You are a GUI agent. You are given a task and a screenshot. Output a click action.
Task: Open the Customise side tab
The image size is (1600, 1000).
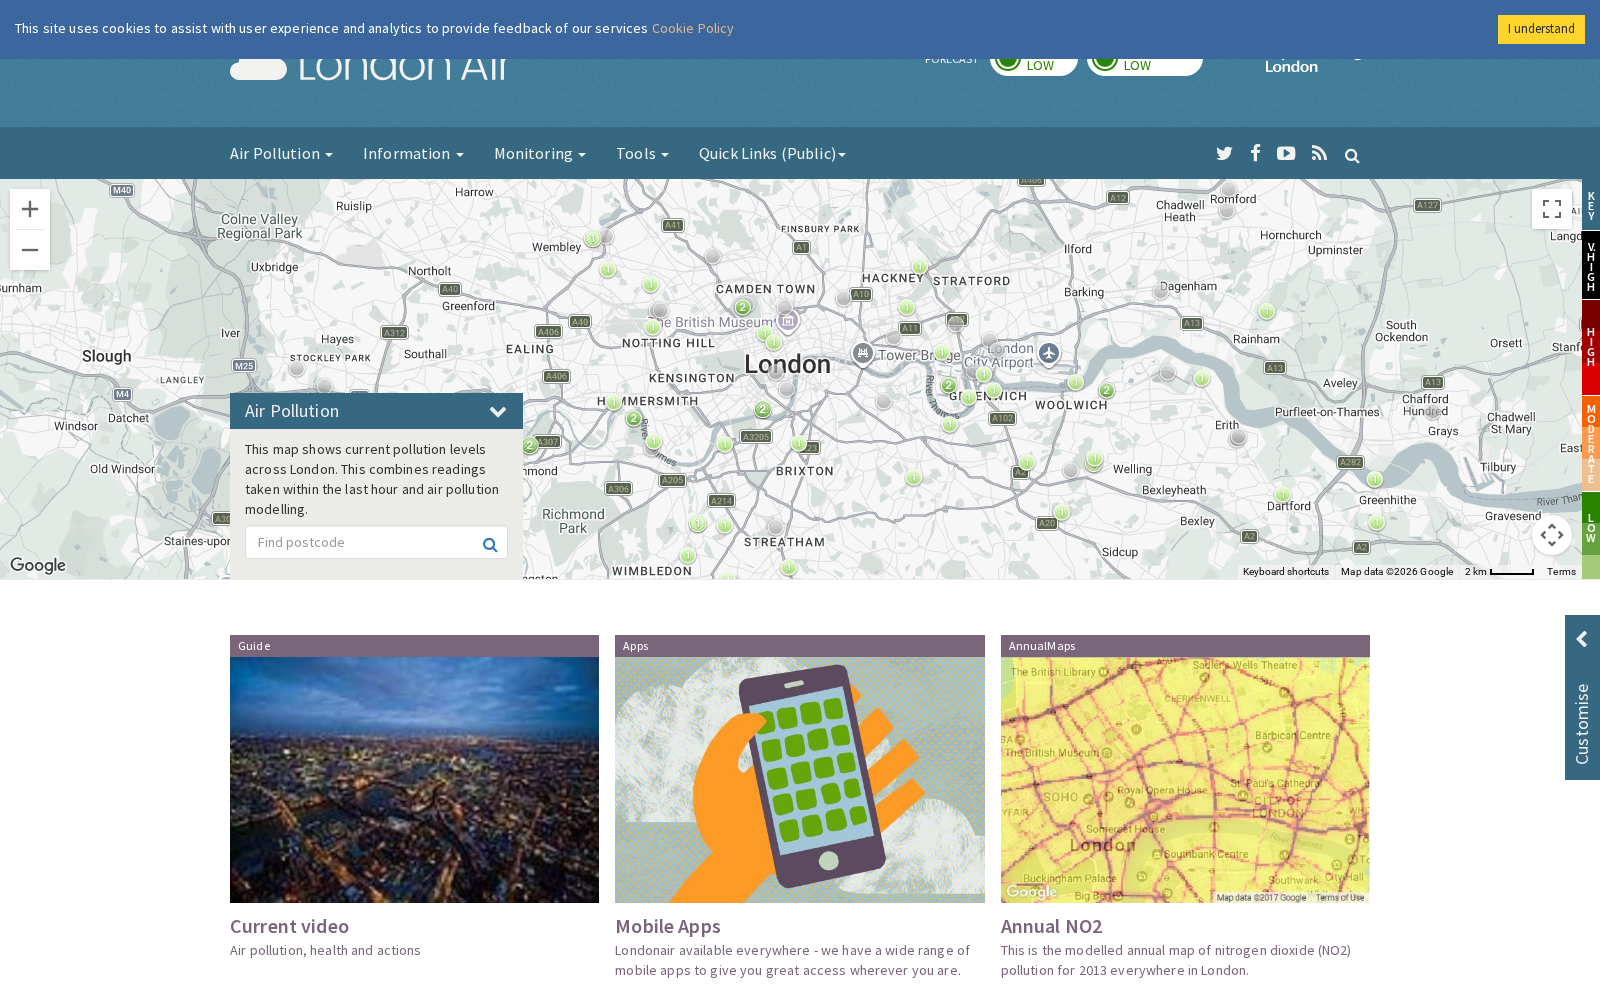(1582, 697)
